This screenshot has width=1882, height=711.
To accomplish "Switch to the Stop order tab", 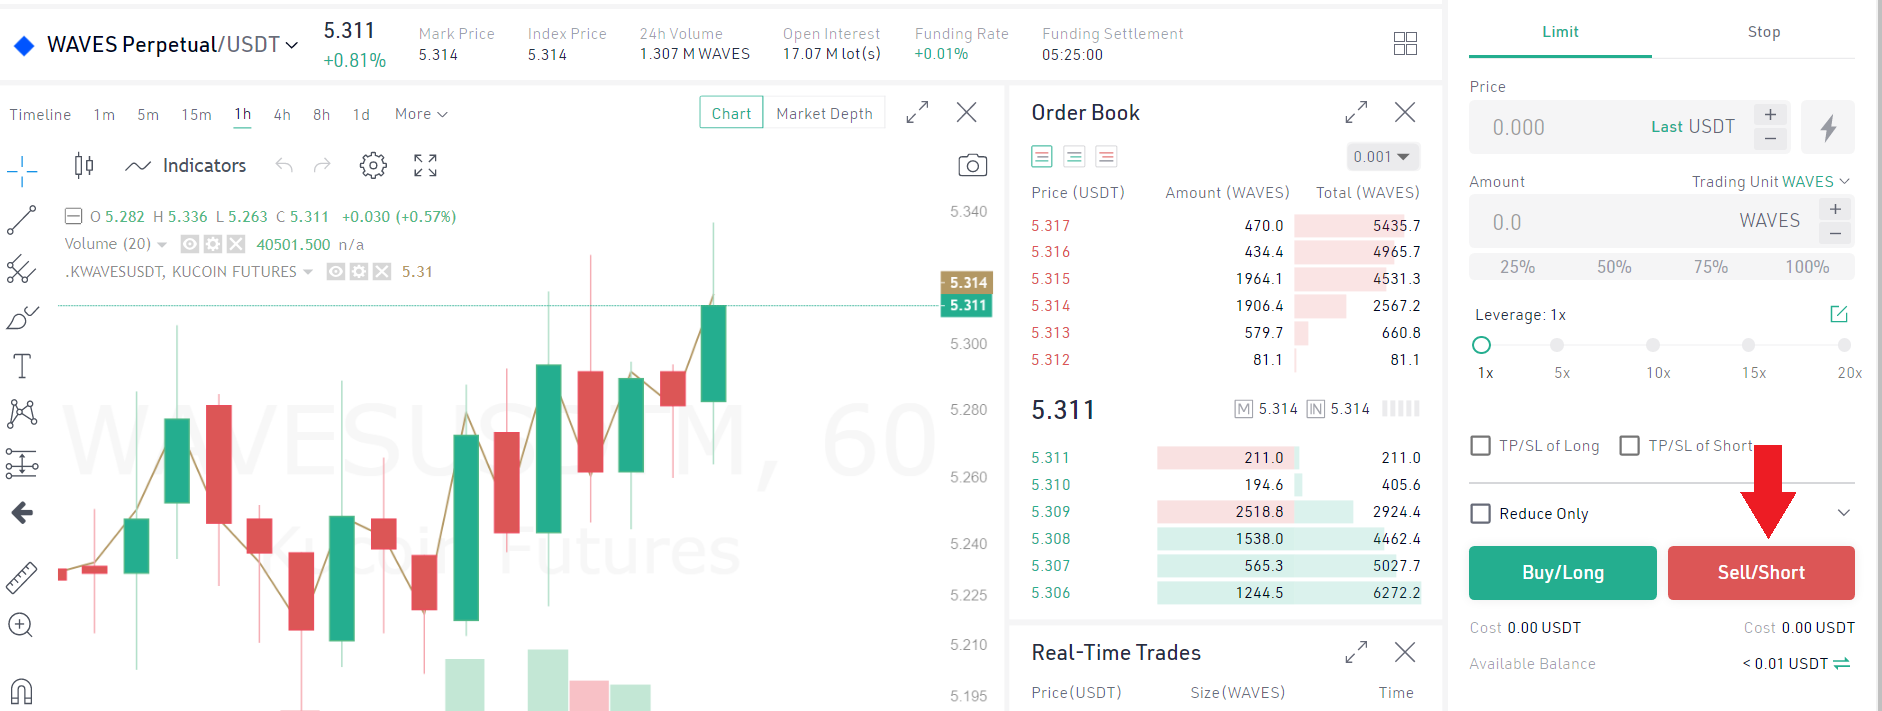I will [1763, 32].
